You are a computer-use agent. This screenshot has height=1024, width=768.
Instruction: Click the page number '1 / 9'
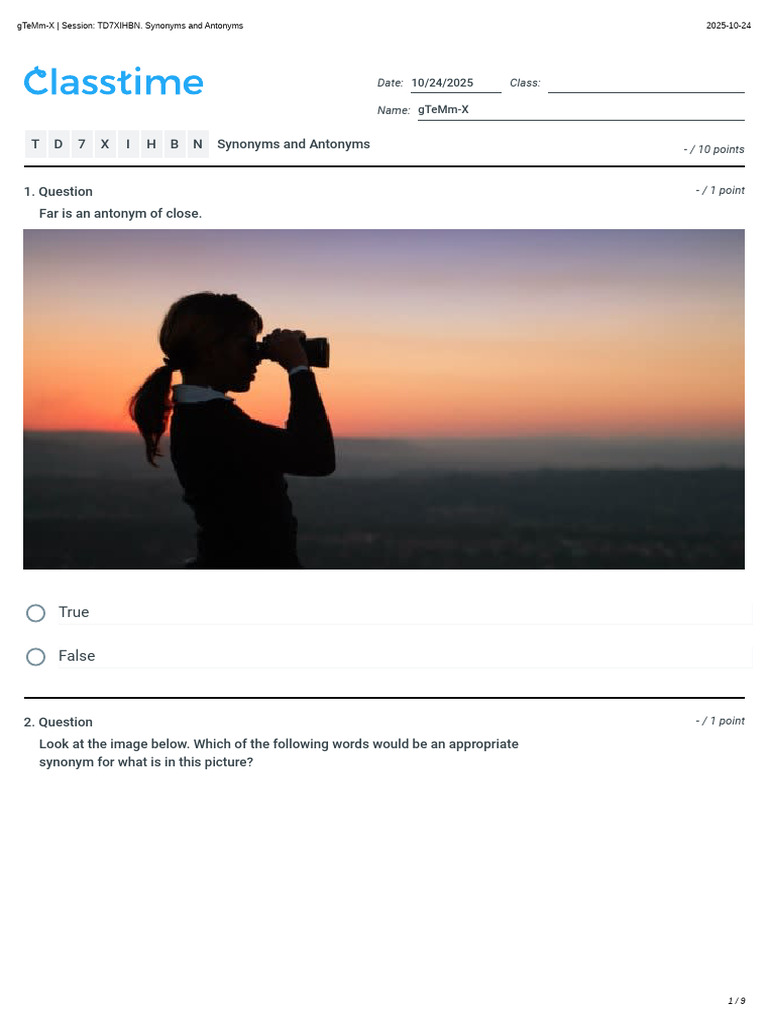click(737, 1000)
